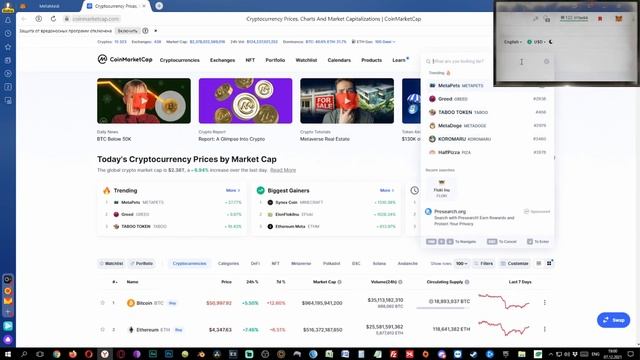Open the English language dropdown

(x=513, y=42)
